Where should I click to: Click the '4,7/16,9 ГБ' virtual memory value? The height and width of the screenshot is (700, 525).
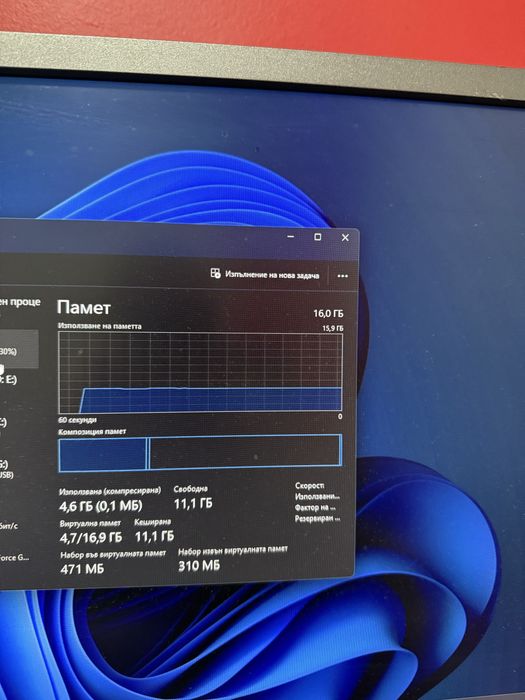tap(91, 538)
